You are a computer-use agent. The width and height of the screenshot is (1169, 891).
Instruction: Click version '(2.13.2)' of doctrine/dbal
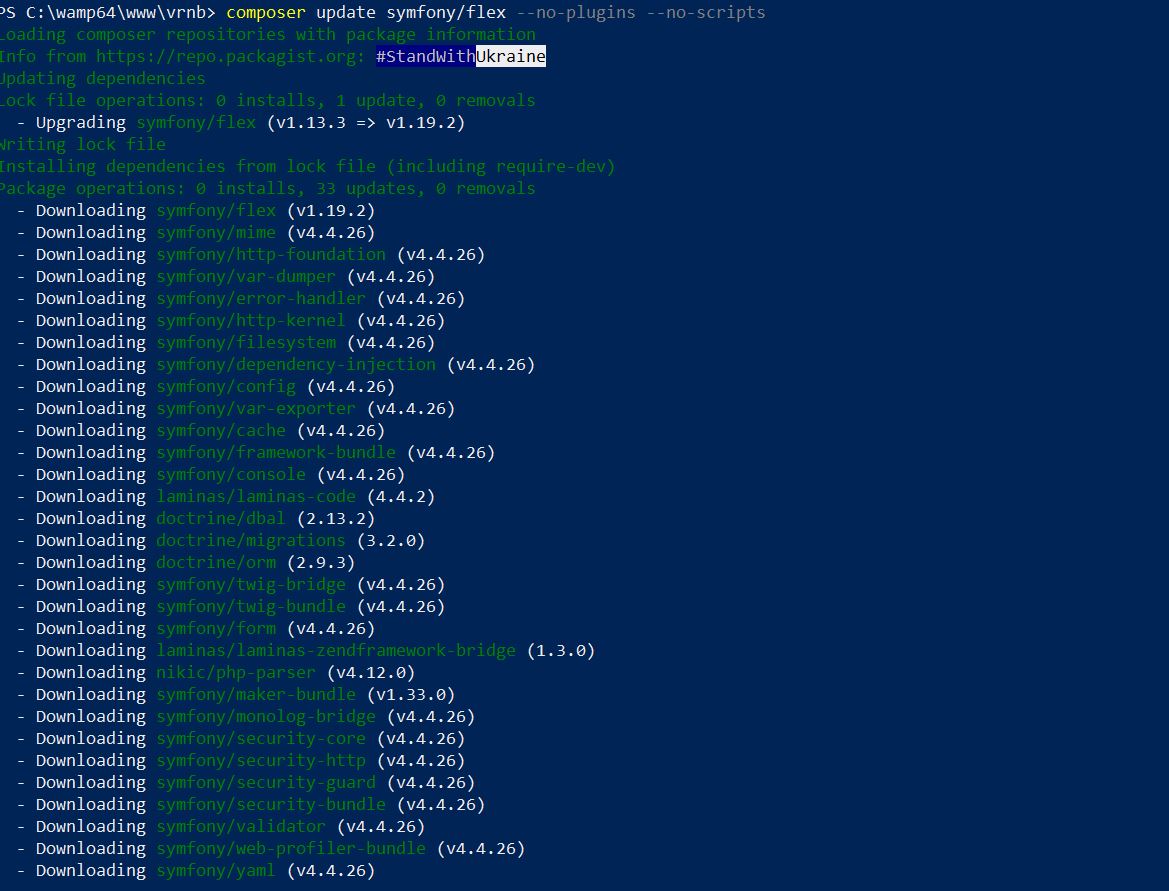(x=336, y=518)
